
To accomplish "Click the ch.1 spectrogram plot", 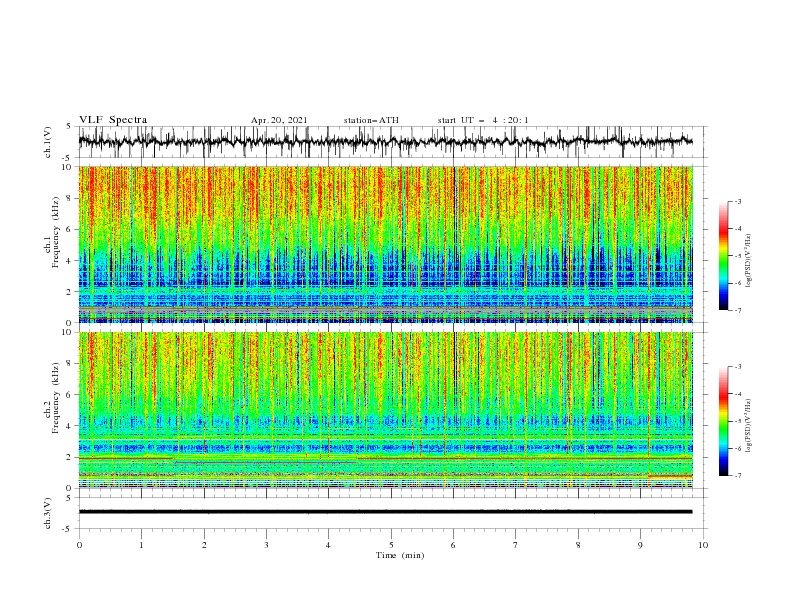I will point(385,244).
